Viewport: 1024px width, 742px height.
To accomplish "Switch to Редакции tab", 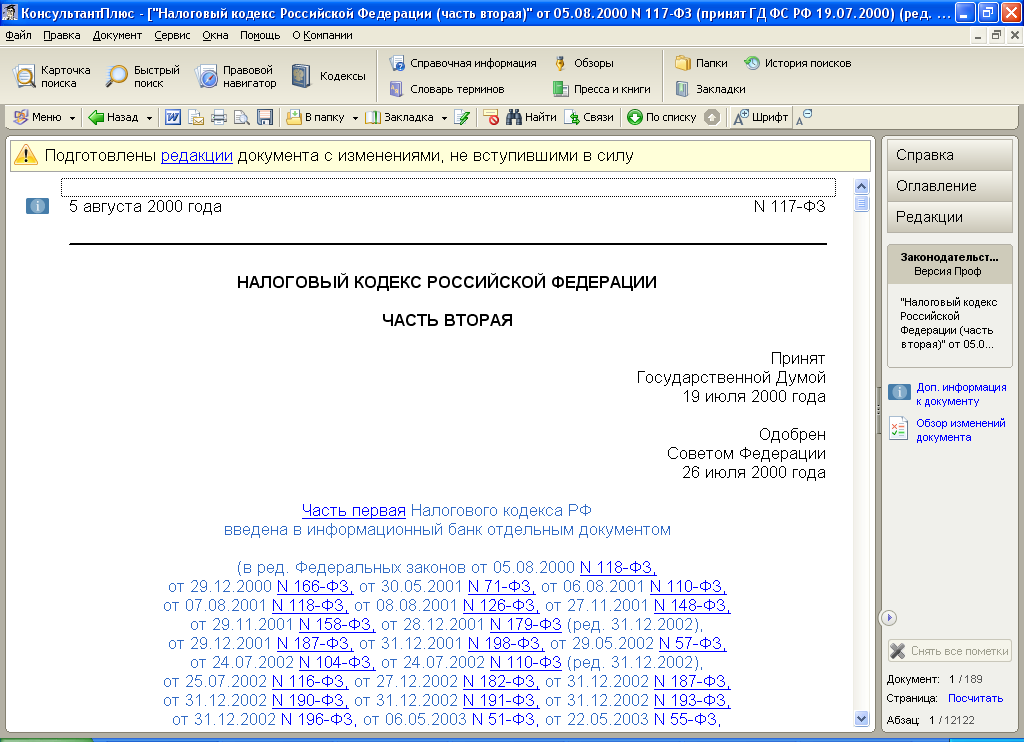I will (x=950, y=217).
